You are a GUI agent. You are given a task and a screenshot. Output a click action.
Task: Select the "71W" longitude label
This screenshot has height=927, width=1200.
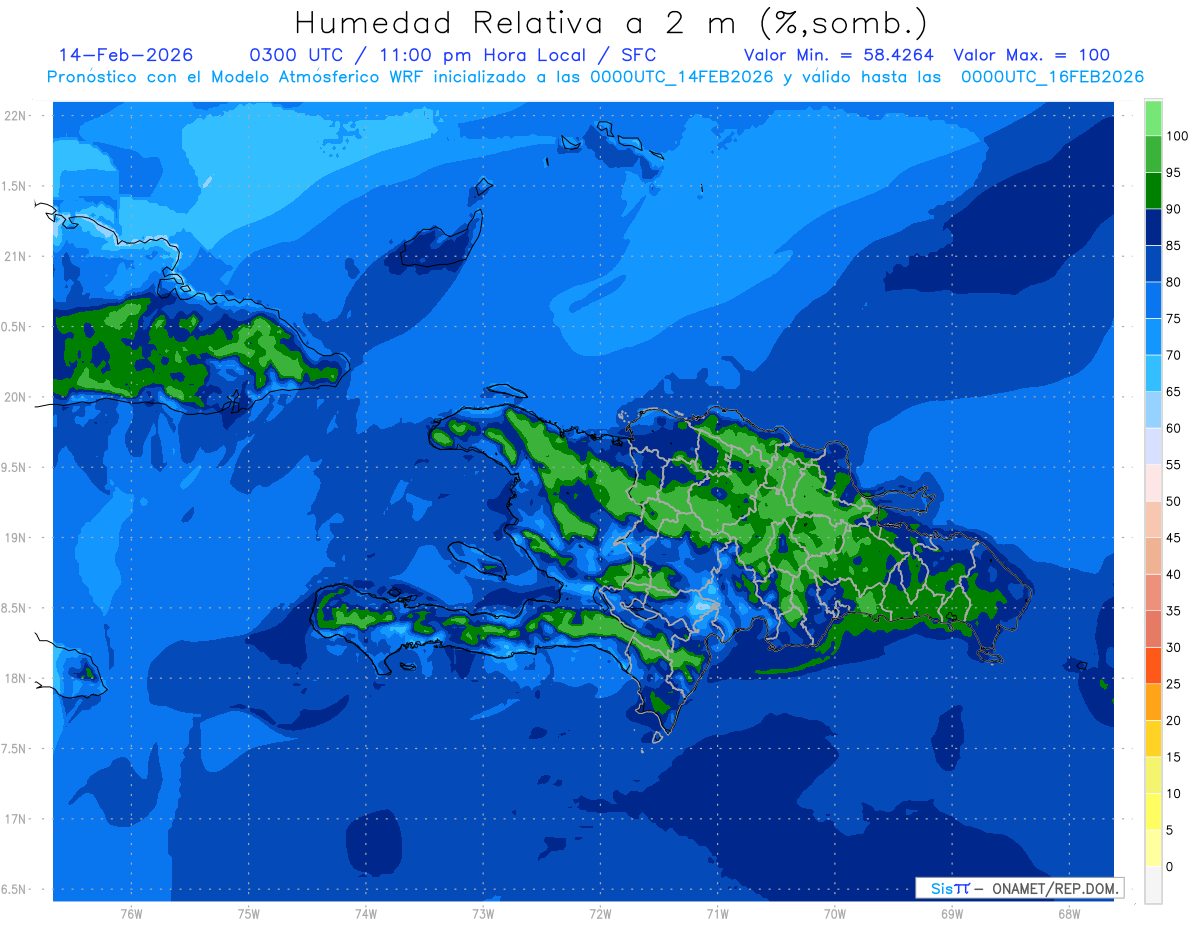click(717, 914)
